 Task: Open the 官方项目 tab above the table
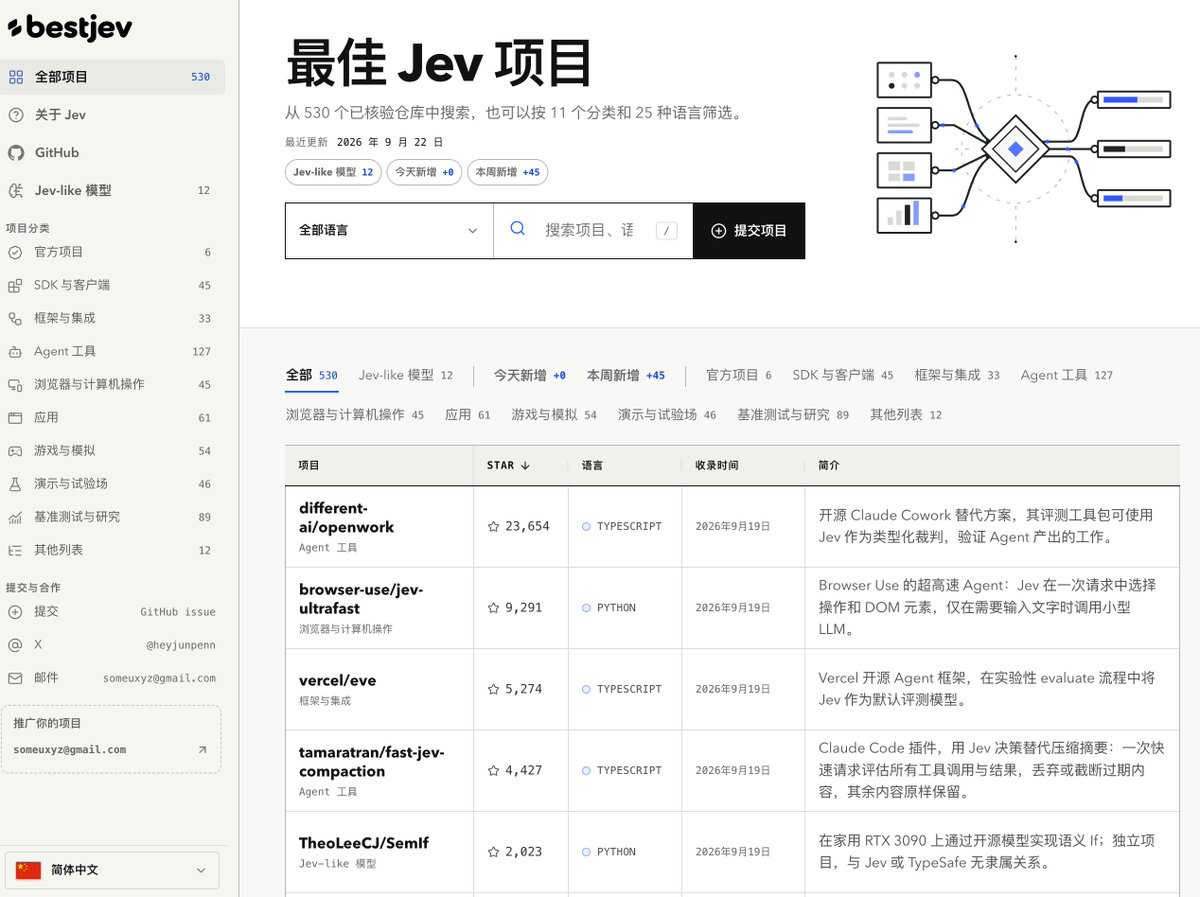tap(739, 375)
